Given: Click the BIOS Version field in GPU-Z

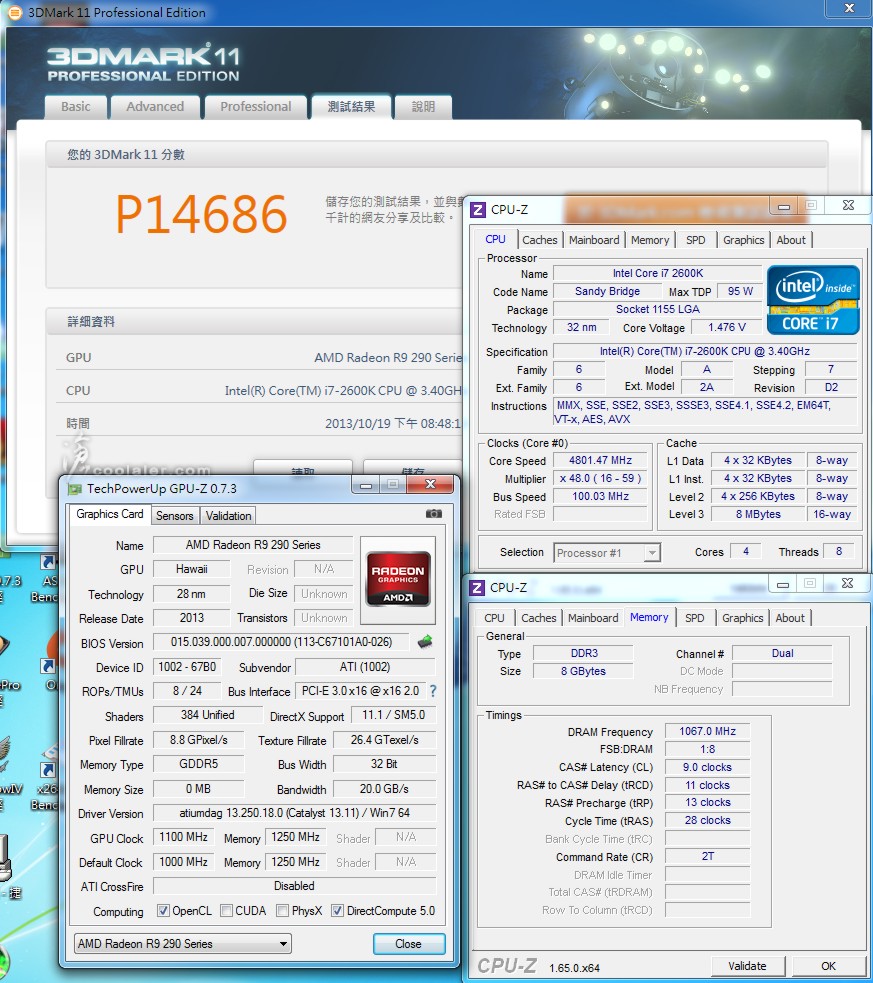Looking at the screenshot, I should click(x=281, y=642).
